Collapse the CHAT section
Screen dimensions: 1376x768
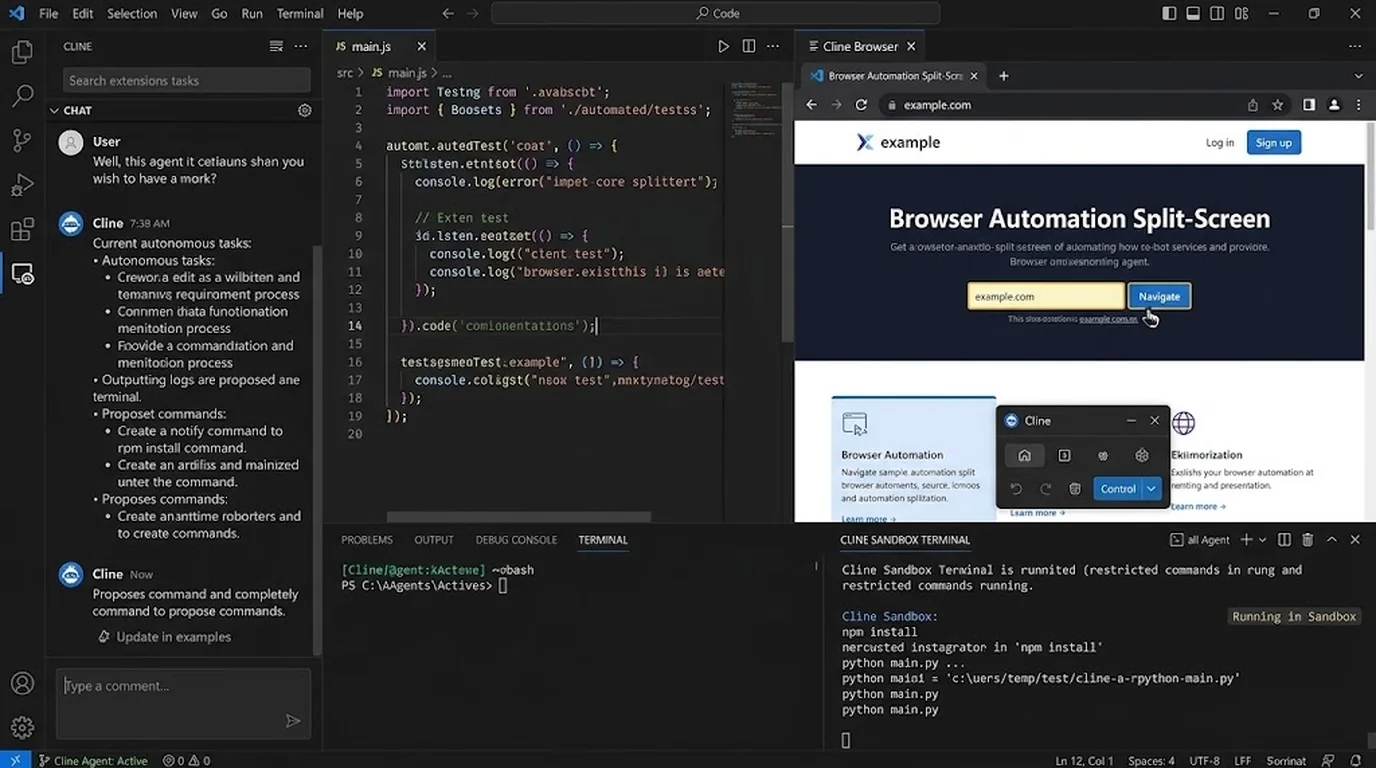[55, 111]
